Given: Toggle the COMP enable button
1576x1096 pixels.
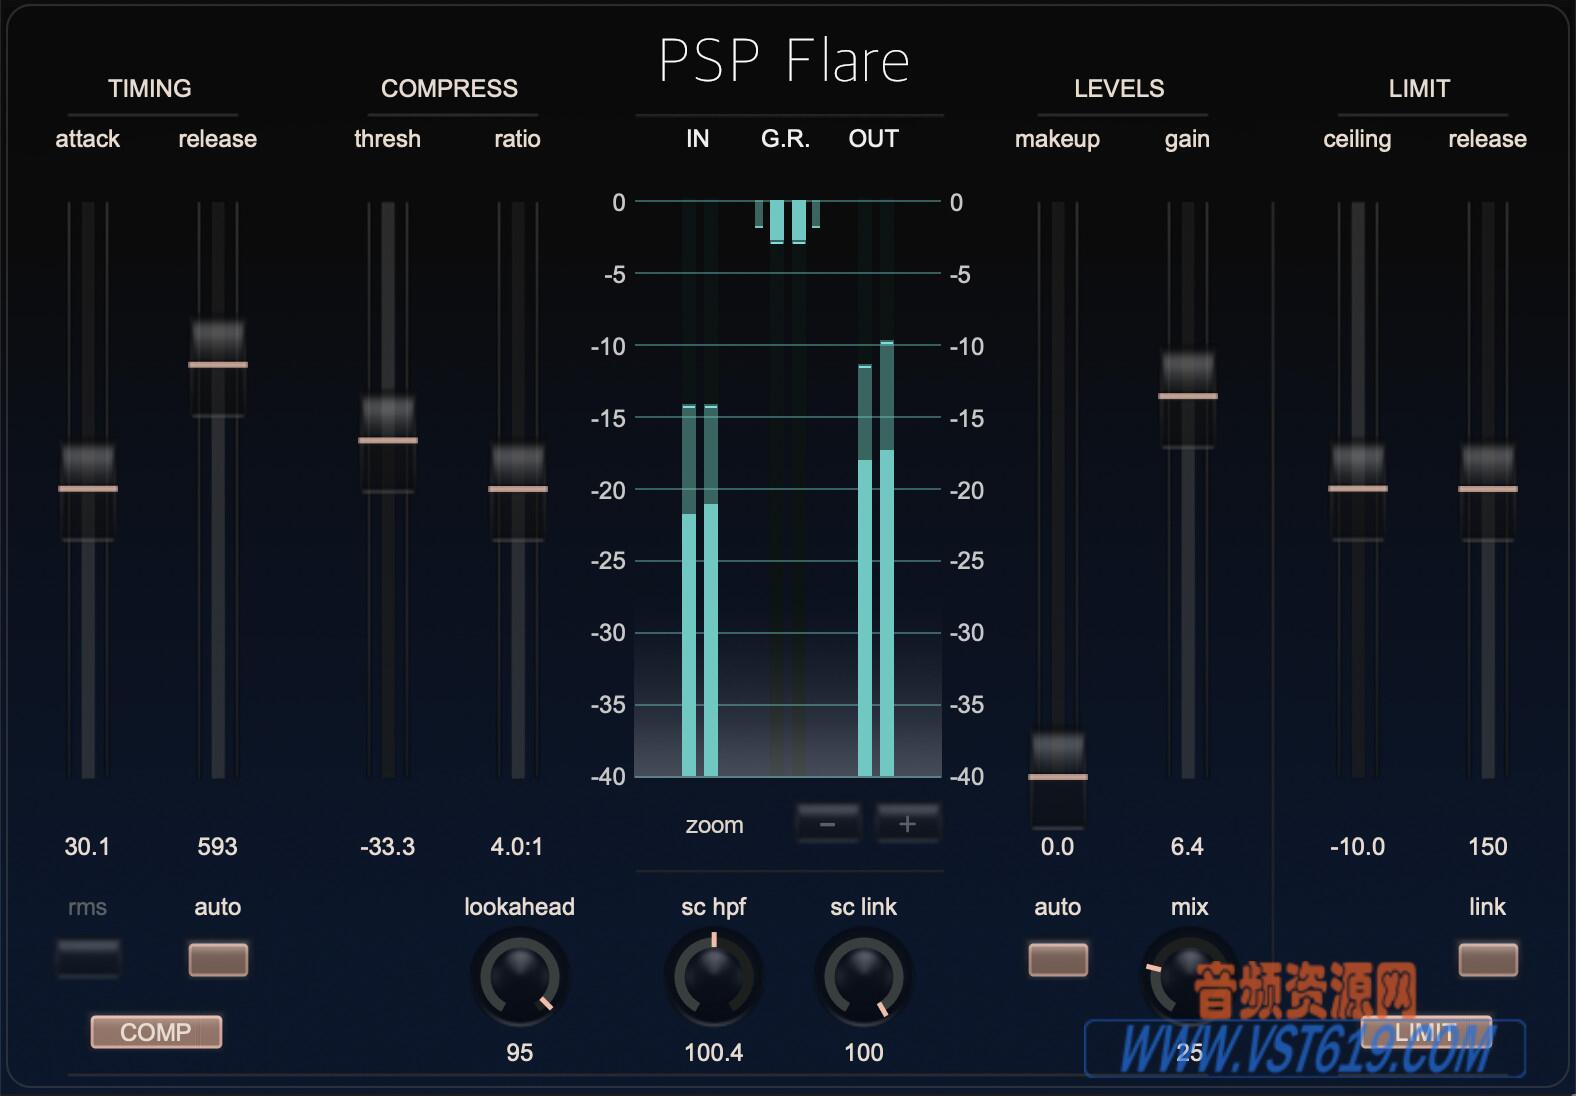Looking at the screenshot, I should 156,1032.
